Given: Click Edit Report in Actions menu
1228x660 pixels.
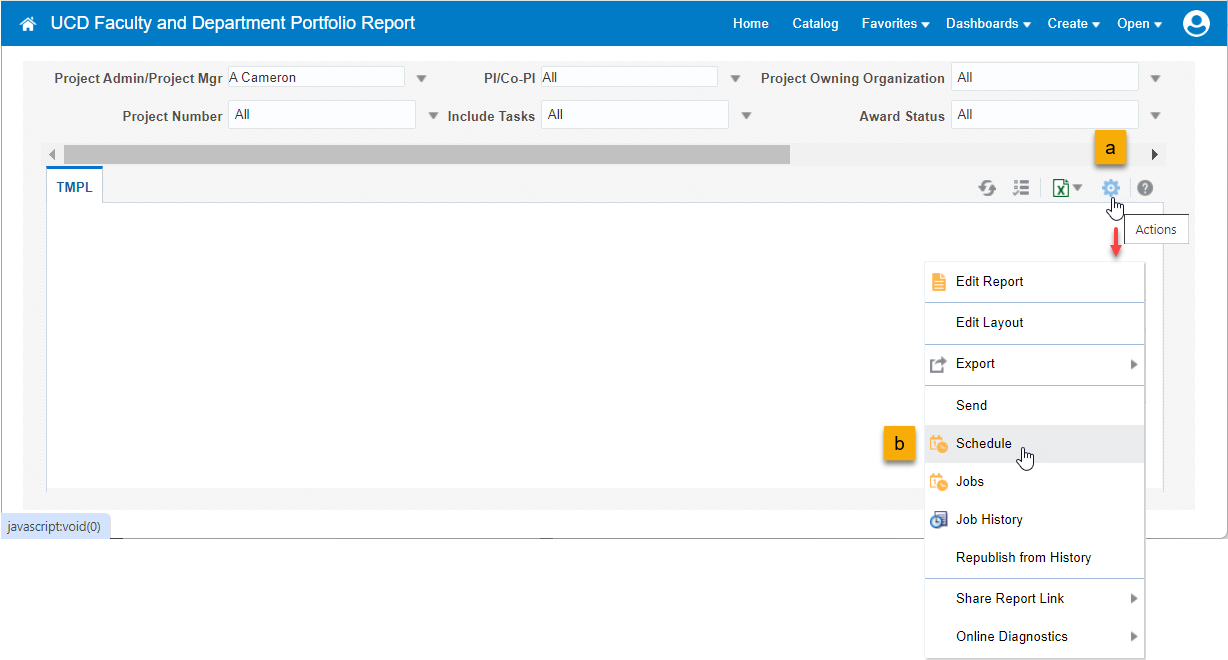Looking at the screenshot, I should (x=989, y=282).
